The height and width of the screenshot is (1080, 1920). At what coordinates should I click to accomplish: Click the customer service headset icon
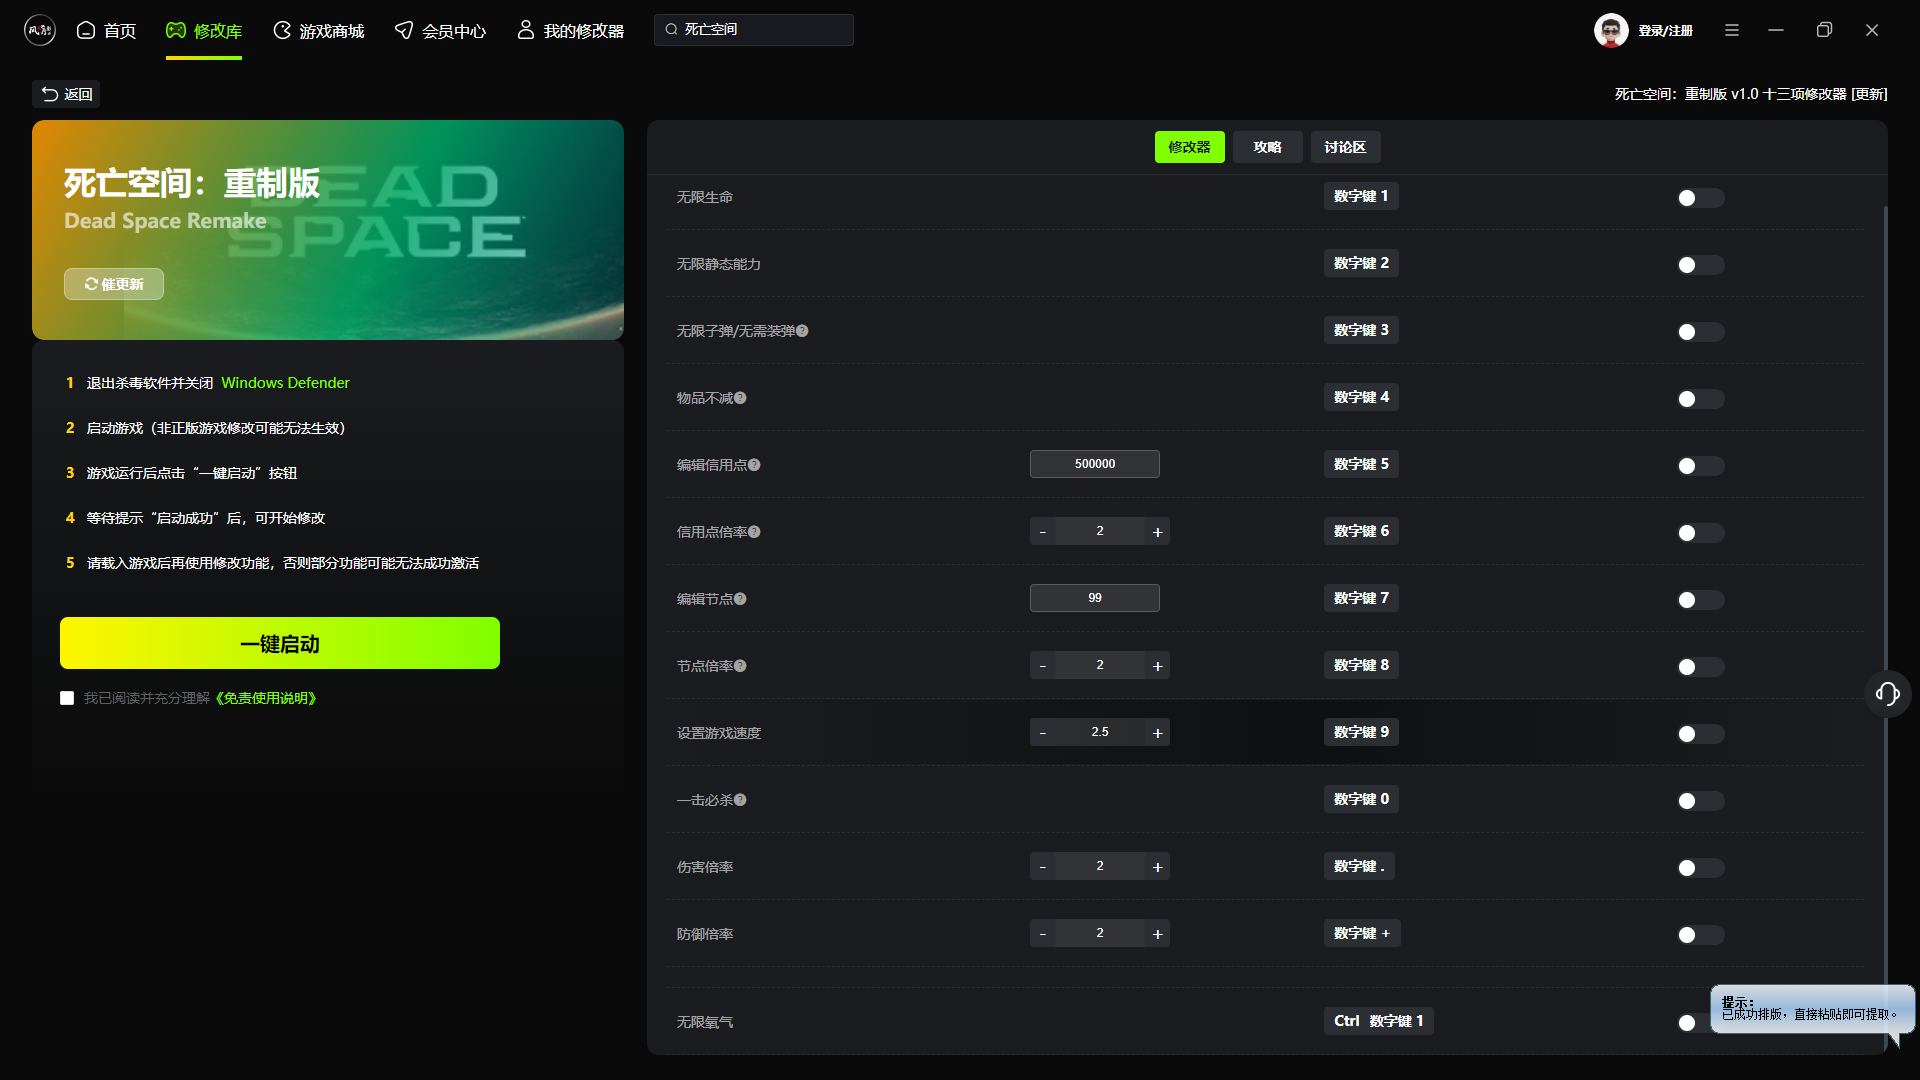1888,694
